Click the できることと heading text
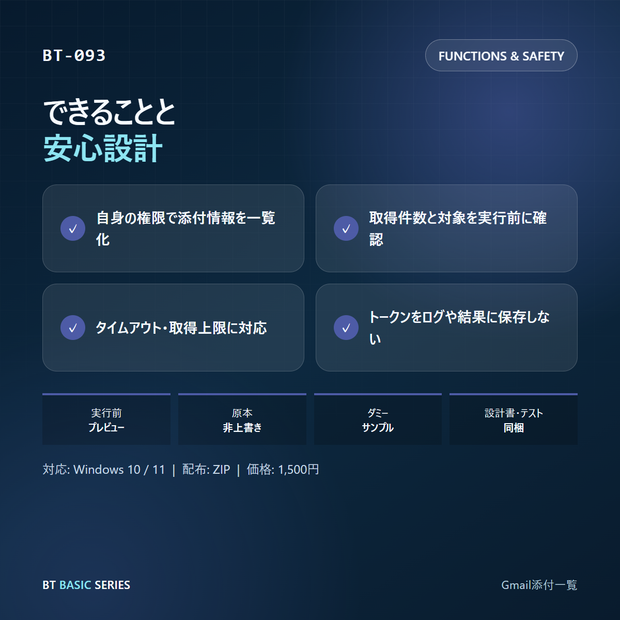Screen dimensions: 620x620 point(109,112)
